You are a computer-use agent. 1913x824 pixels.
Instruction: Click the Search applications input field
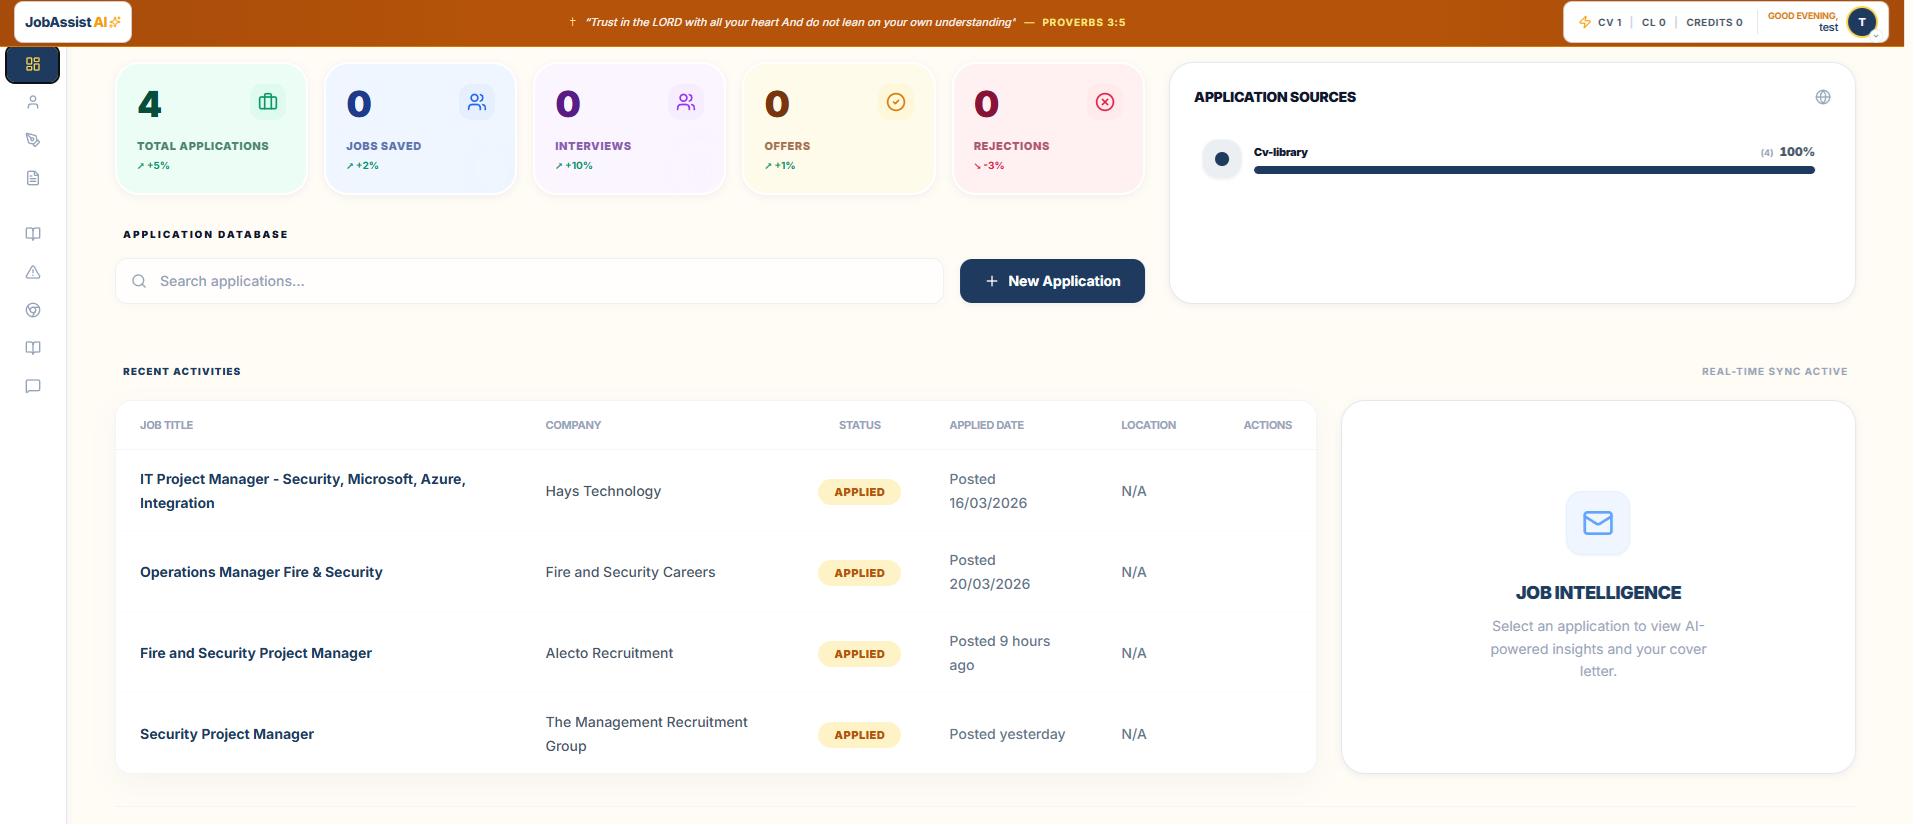click(x=530, y=281)
